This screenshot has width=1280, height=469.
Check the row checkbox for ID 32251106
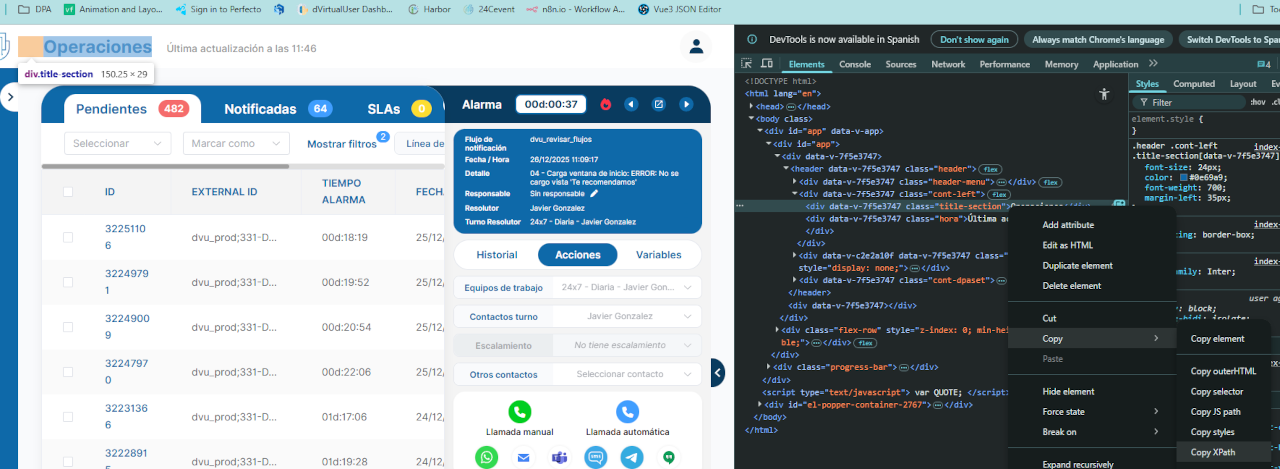[x=68, y=237]
